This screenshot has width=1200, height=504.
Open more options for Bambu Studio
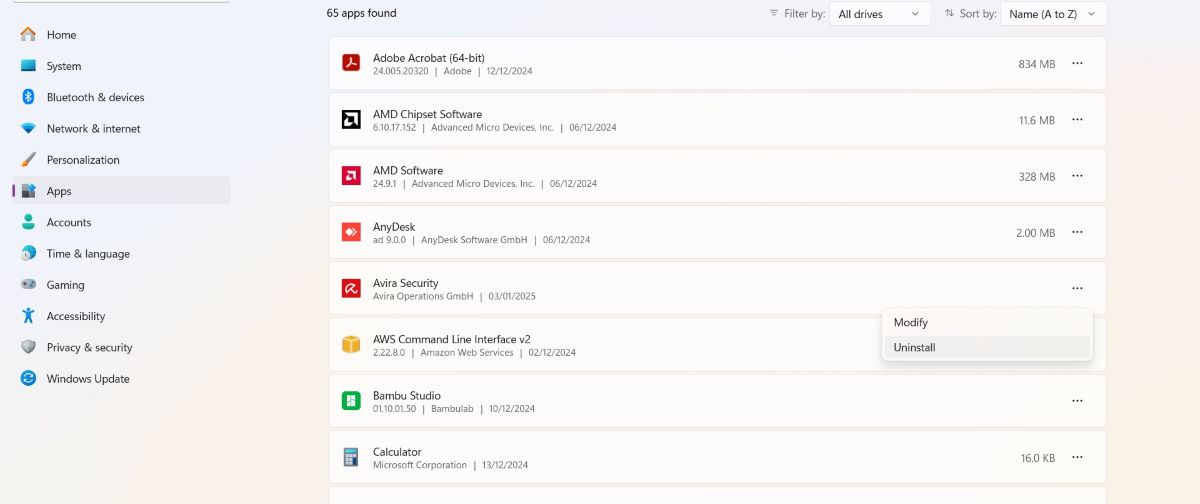coord(1077,401)
